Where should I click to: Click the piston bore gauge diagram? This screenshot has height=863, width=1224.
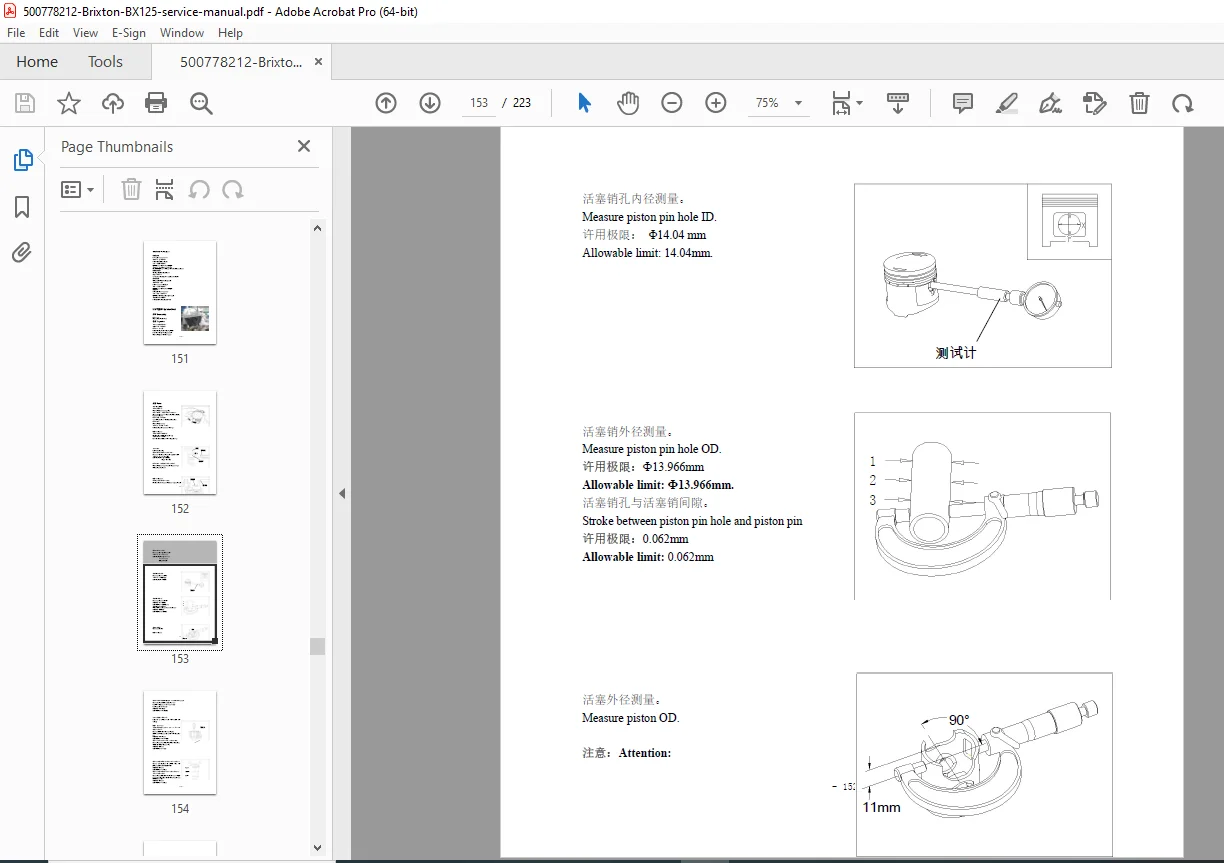coord(982,275)
